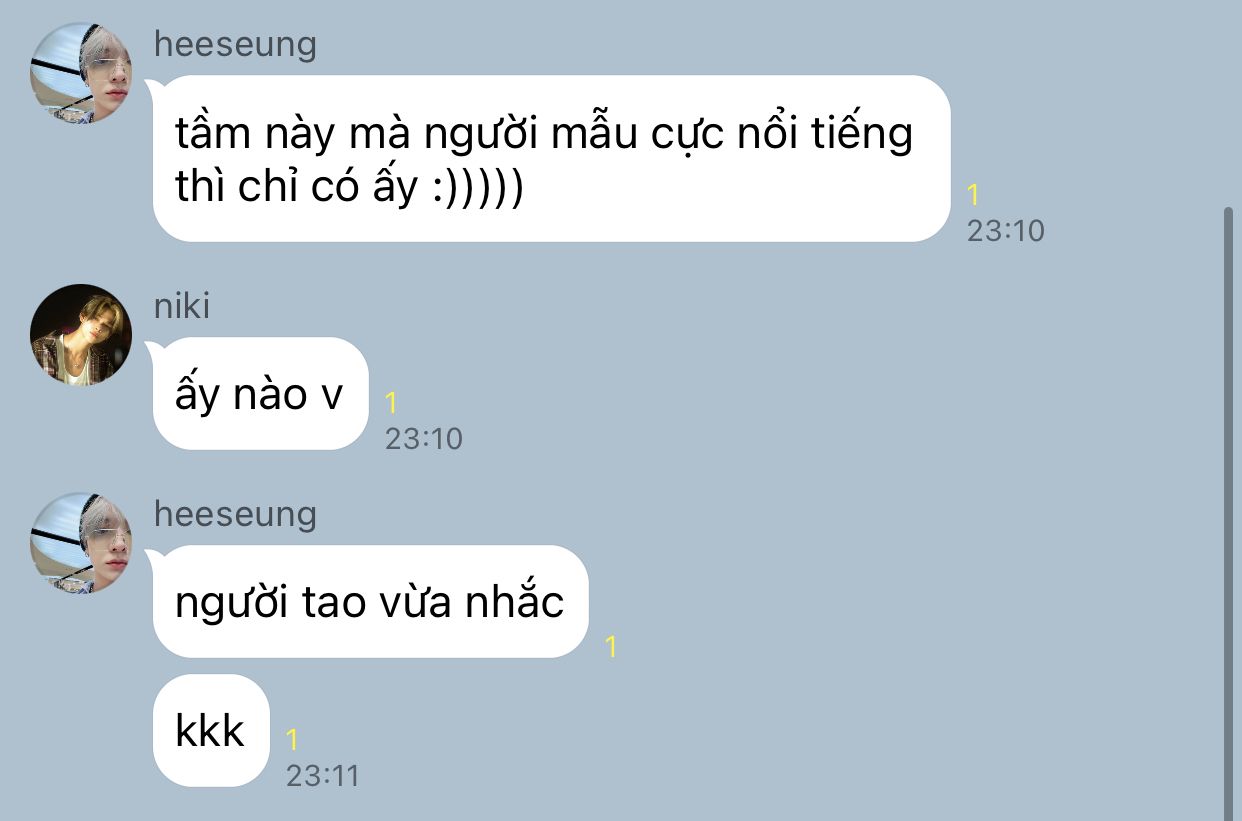Open heeseung's avatar beside the người mẫu message
This screenshot has height=821, width=1242.
[81, 74]
